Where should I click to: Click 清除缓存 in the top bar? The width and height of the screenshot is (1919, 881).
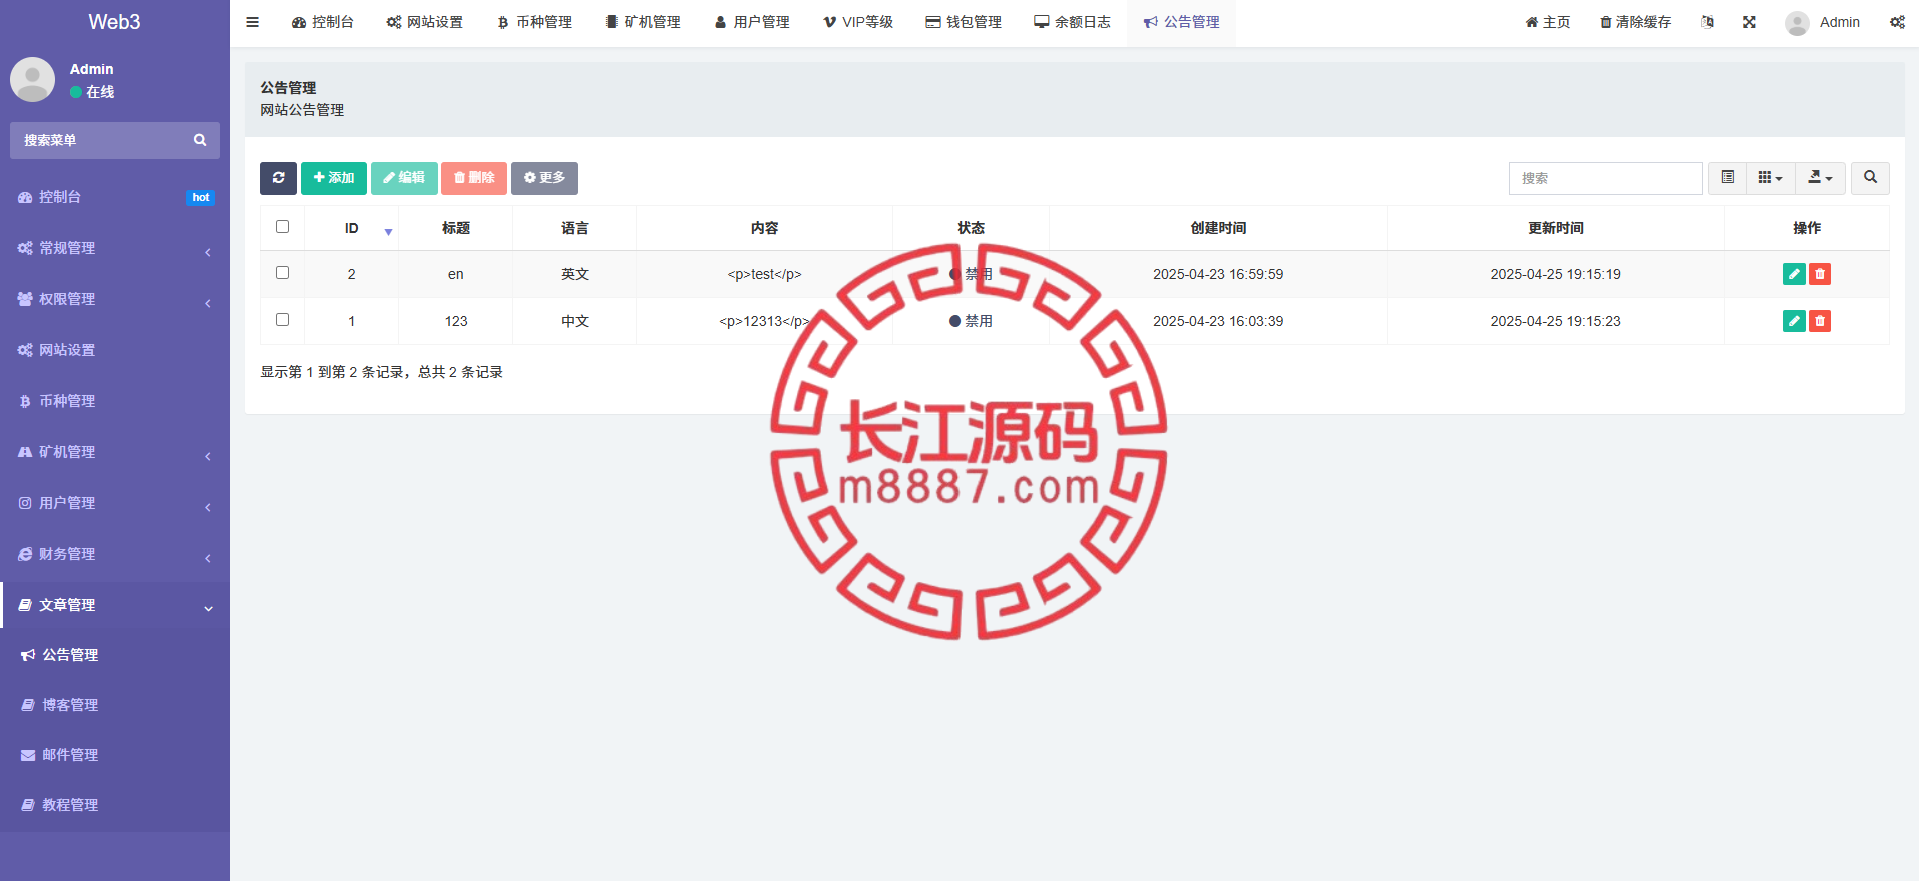pos(1635,22)
